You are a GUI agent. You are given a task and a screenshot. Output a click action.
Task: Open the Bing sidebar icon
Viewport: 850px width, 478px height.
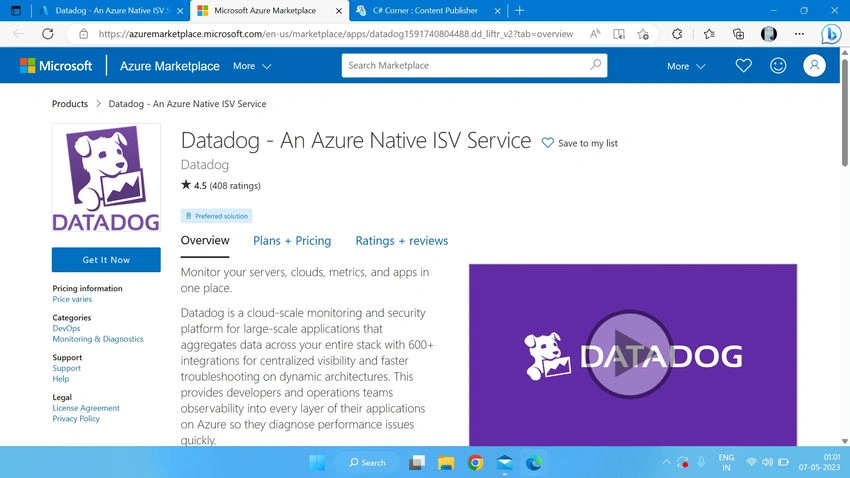[x=830, y=34]
